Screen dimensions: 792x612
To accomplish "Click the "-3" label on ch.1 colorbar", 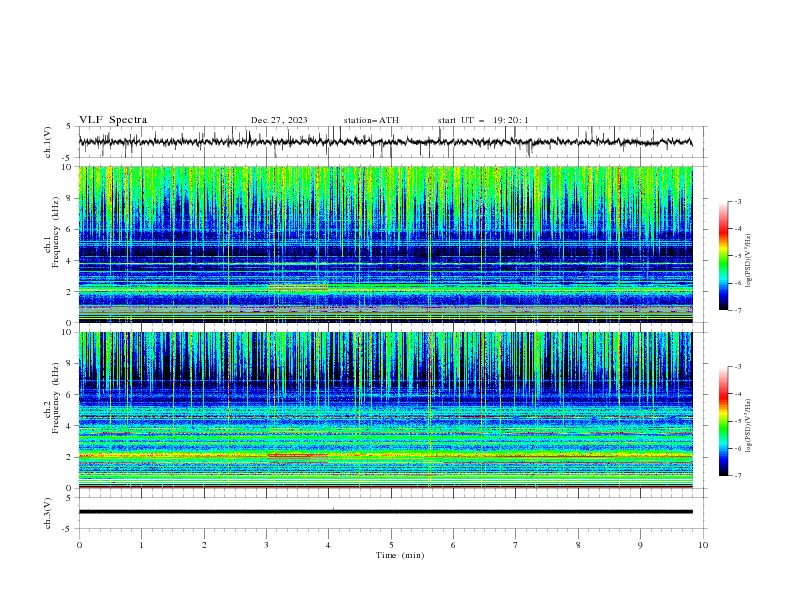I will pos(738,201).
